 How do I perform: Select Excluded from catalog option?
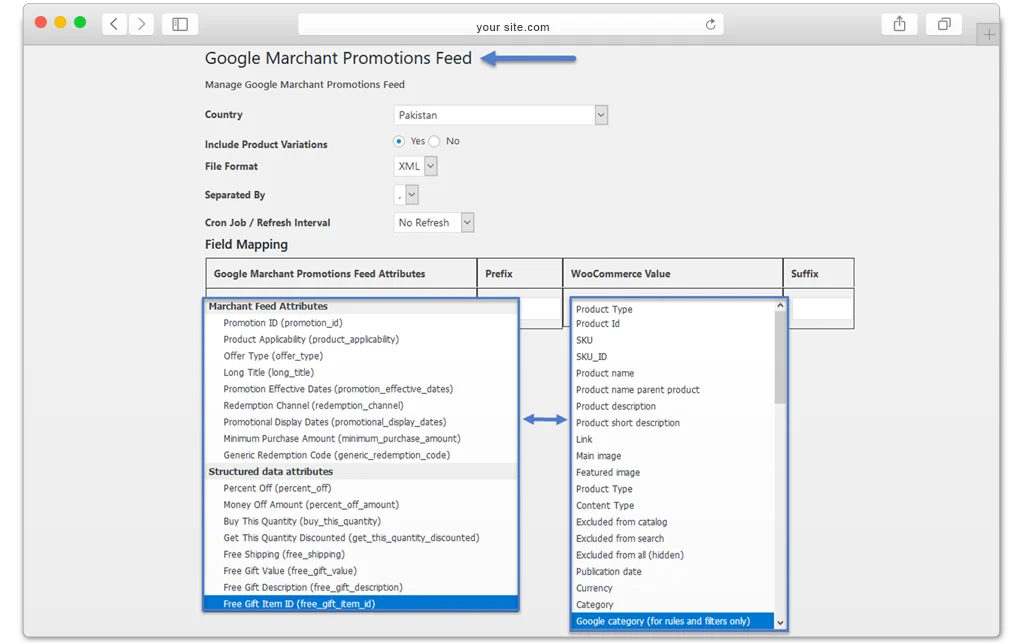(x=673, y=522)
